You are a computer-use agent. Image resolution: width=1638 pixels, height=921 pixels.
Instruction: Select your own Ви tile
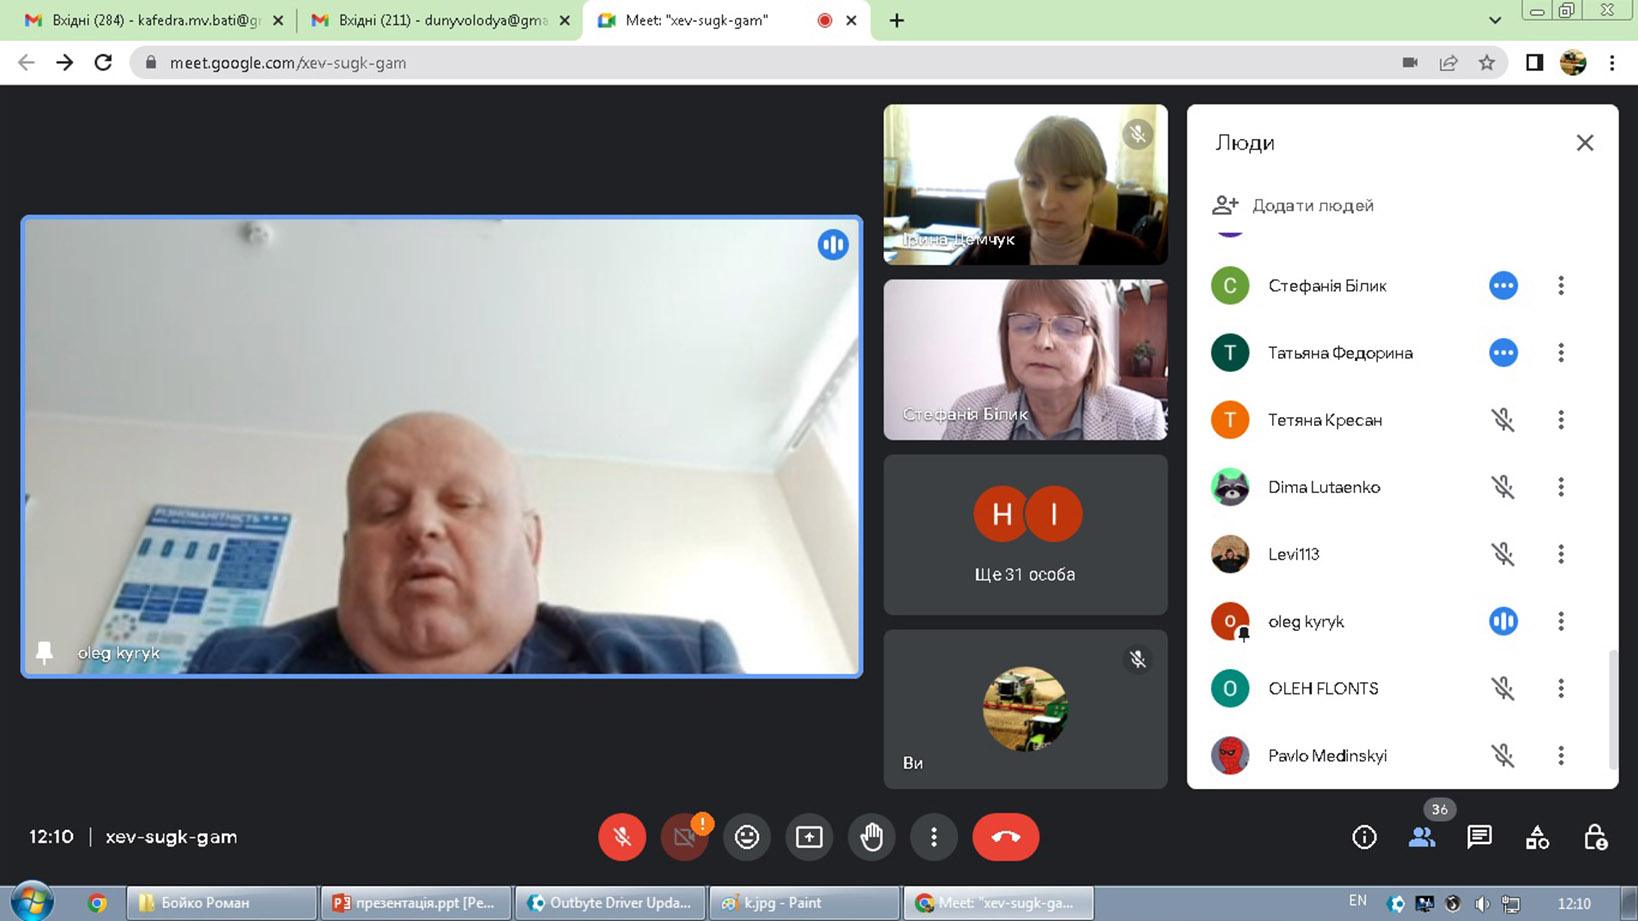pos(1025,709)
